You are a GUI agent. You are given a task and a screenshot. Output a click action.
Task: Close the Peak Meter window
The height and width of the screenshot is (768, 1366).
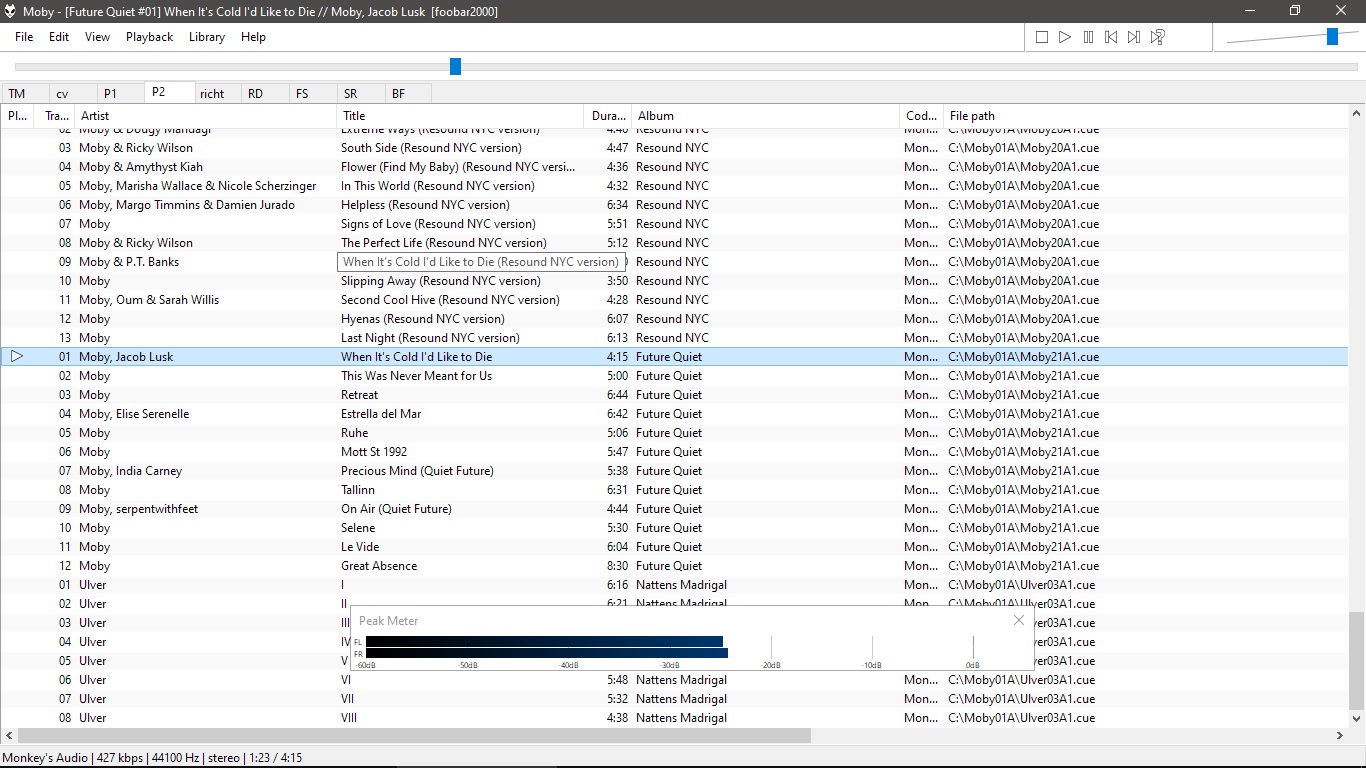pos(1019,620)
